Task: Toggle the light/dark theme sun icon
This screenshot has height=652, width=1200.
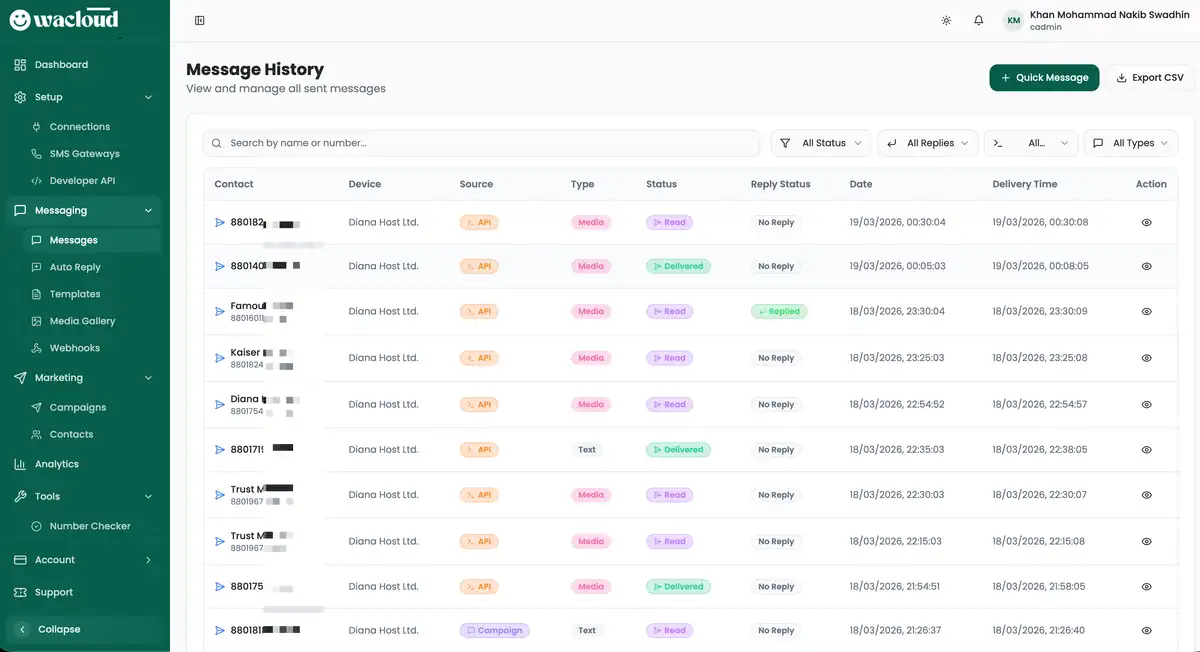Action: pyautogui.click(x=946, y=21)
